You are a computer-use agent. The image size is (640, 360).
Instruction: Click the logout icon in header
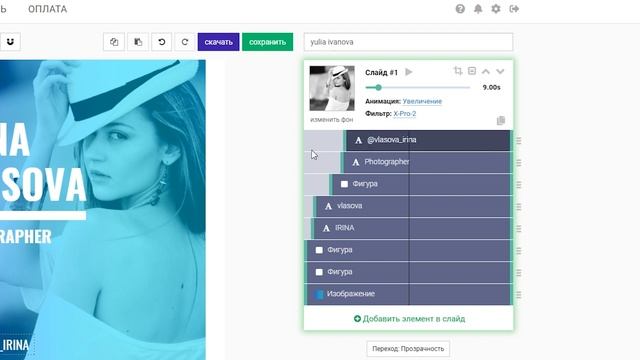tap(514, 9)
